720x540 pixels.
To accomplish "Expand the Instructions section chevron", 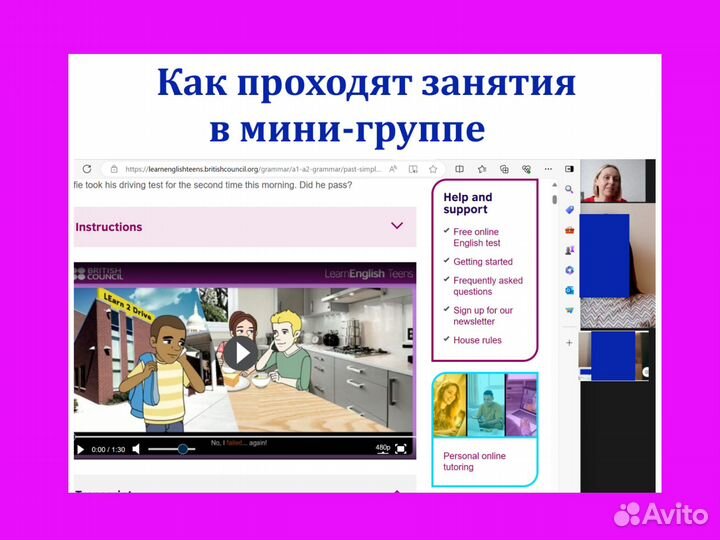I will (x=397, y=225).
